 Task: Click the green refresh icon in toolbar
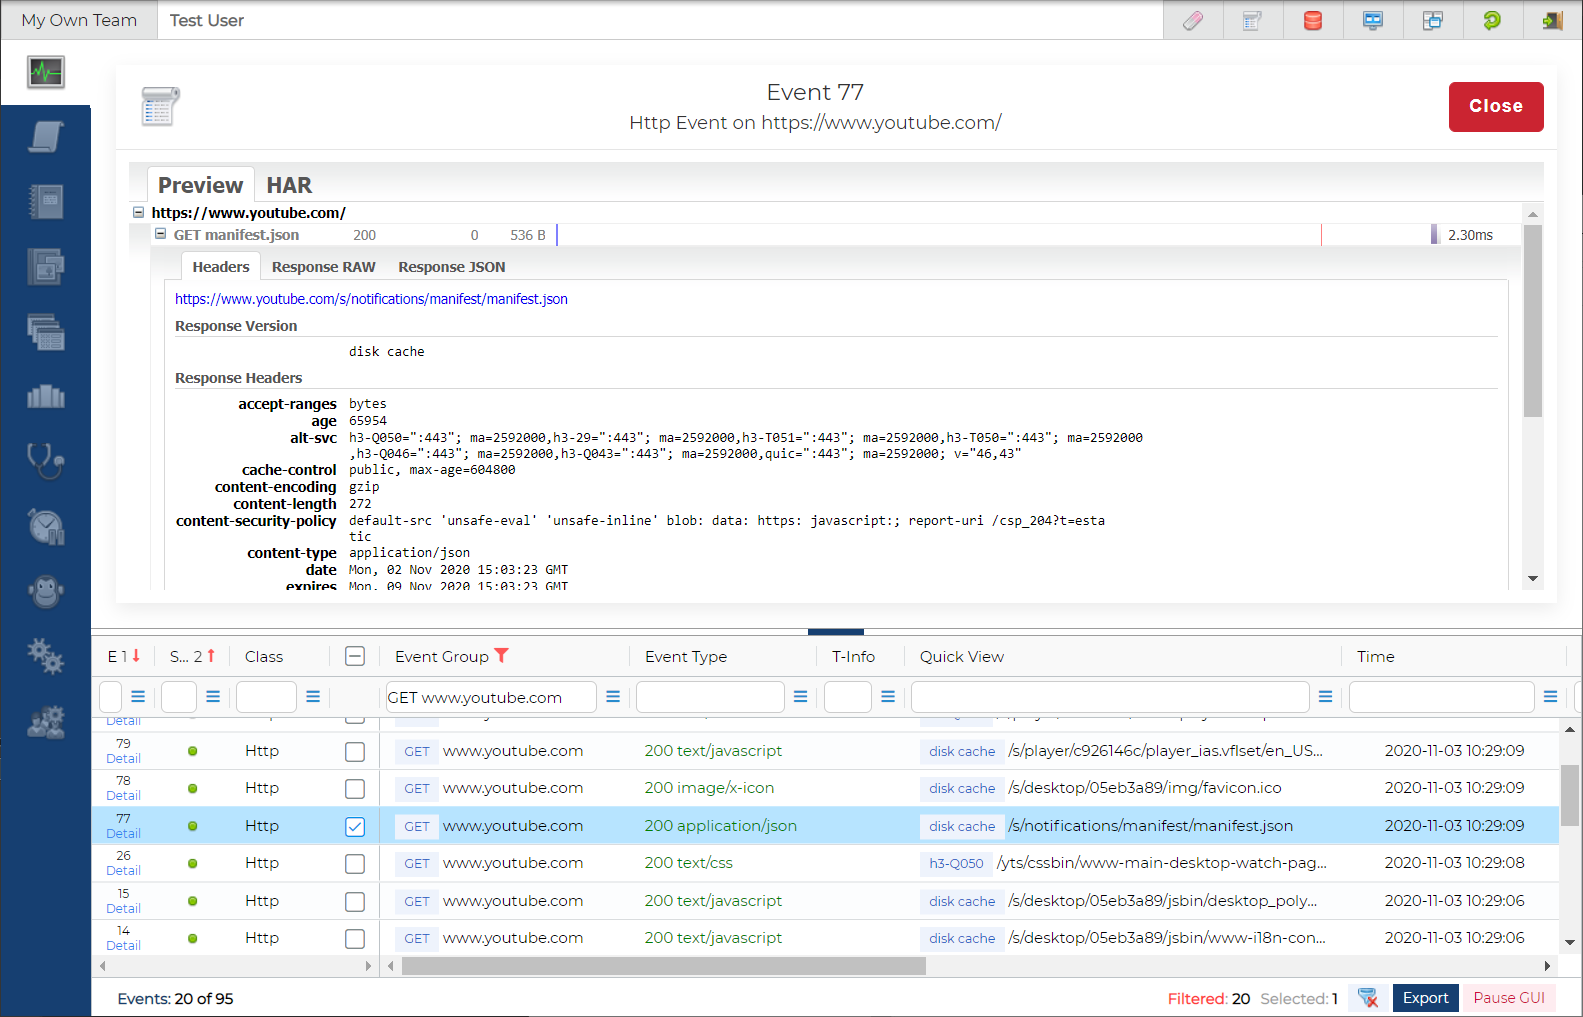(x=1492, y=20)
